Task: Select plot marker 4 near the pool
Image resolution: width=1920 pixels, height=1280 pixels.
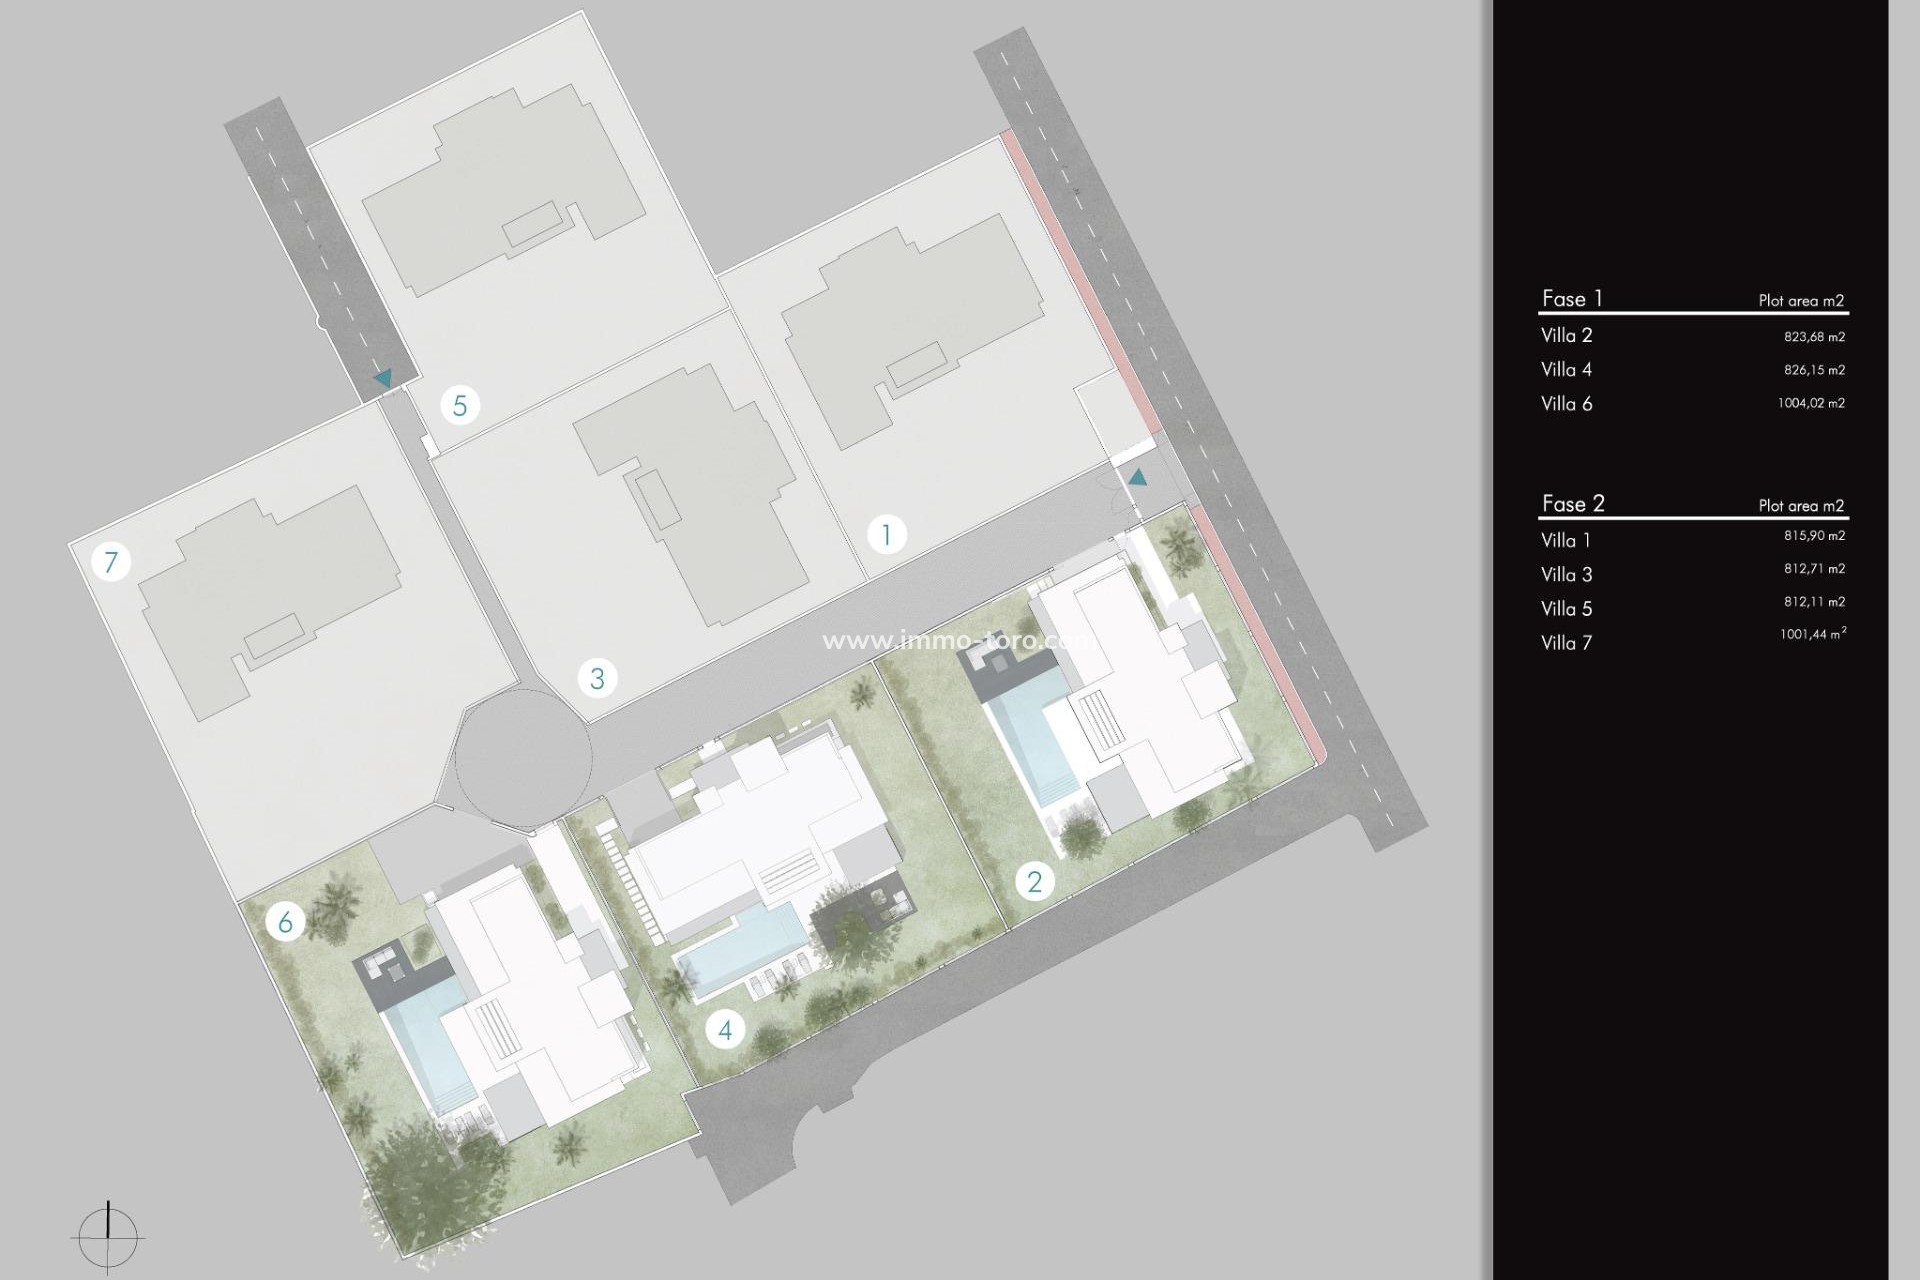Action: click(x=727, y=1028)
